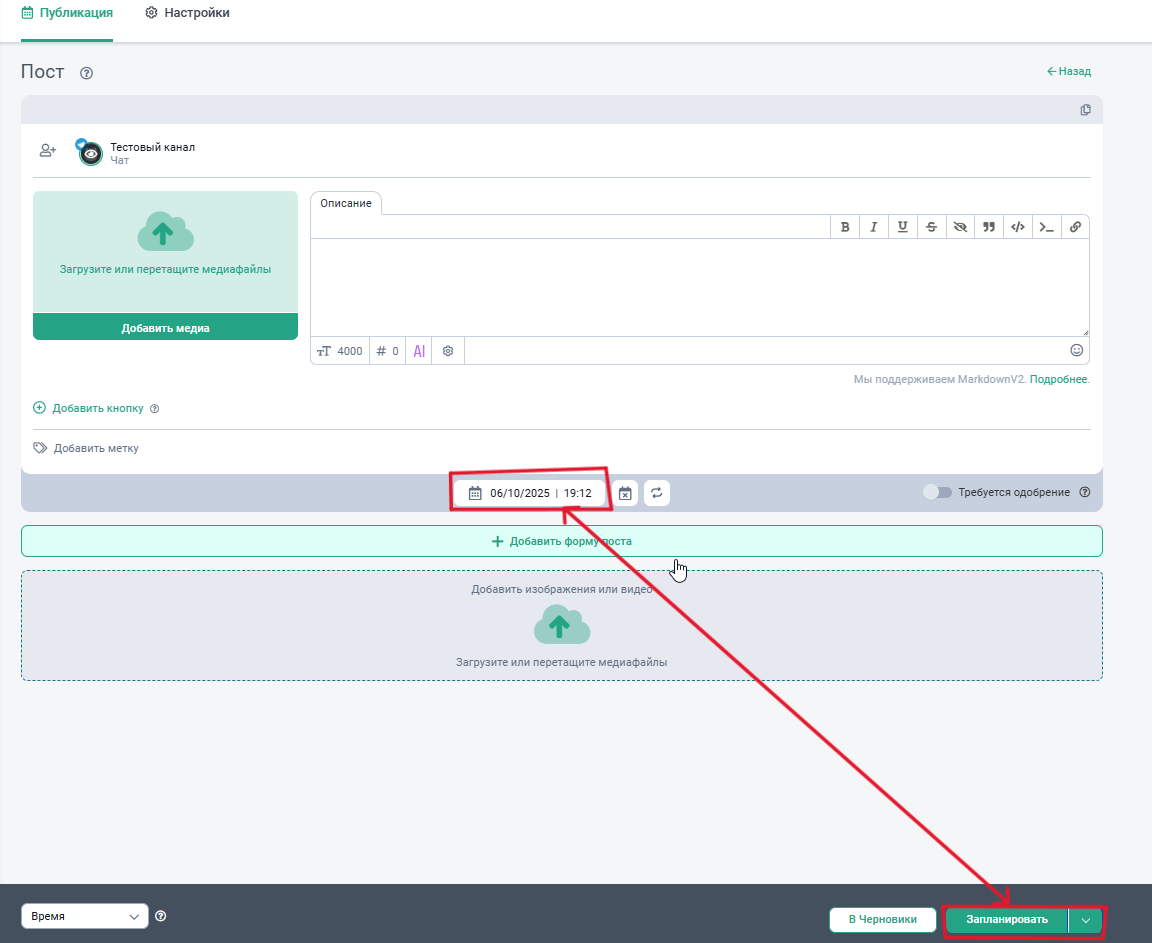Clear the scheduled date with calendar-x icon
This screenshot has height=943, width=1152.
point(625,493)
